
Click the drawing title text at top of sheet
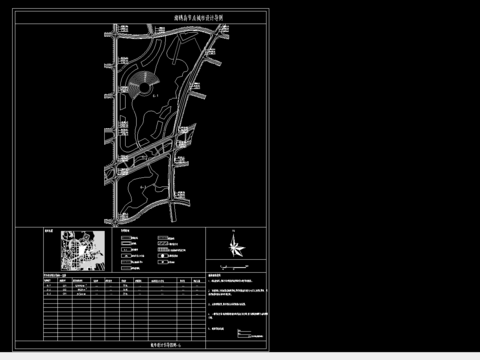(198, 18)
